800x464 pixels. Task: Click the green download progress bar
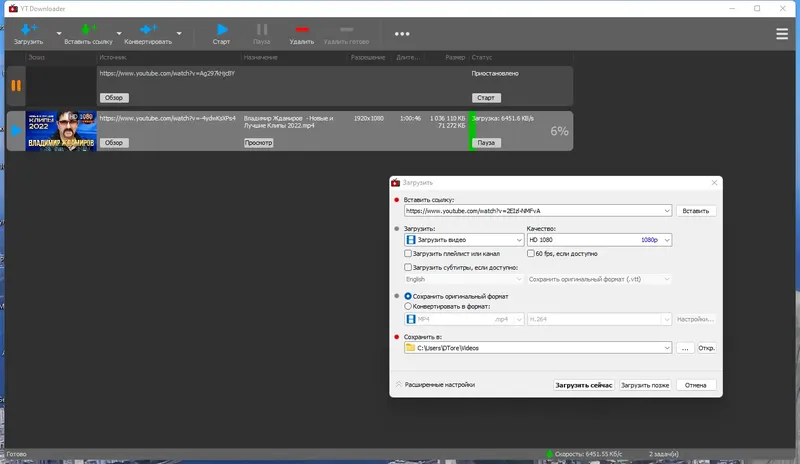pos(472,131)
